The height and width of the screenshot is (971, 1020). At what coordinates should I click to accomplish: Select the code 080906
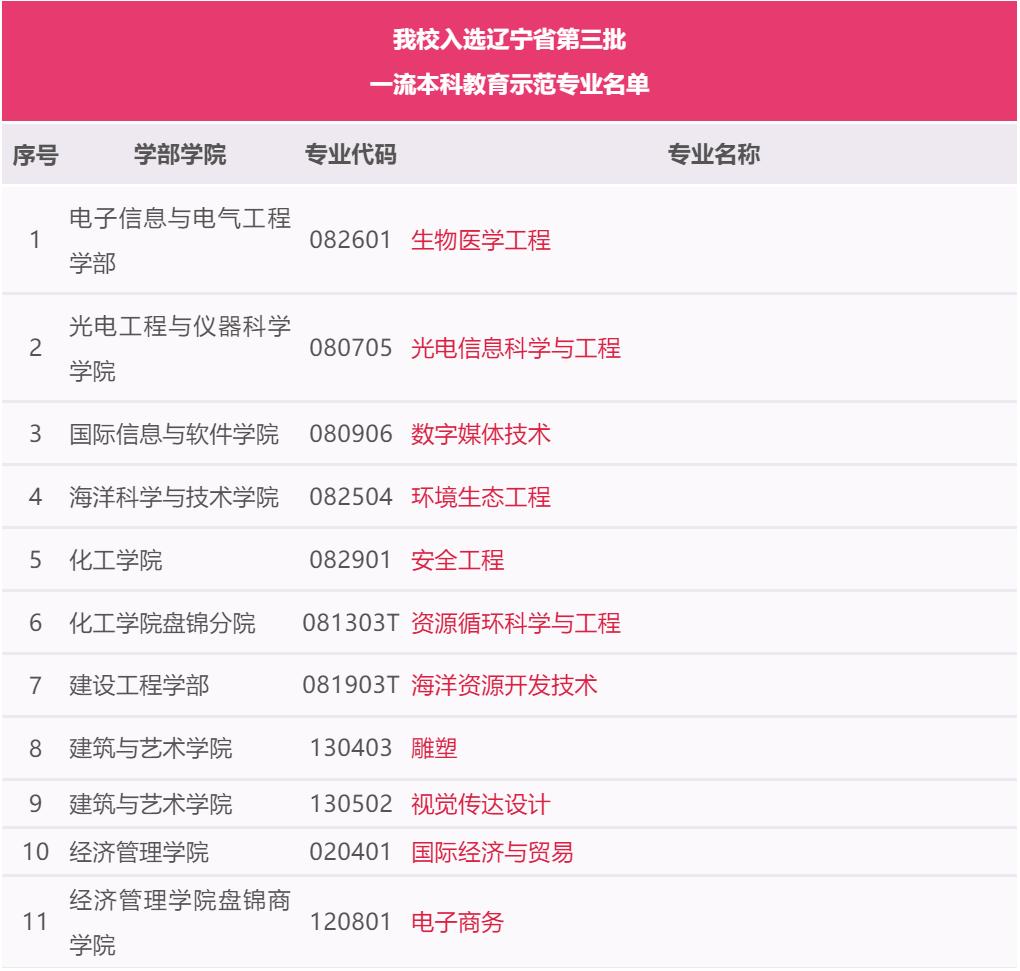click(351, 434)
